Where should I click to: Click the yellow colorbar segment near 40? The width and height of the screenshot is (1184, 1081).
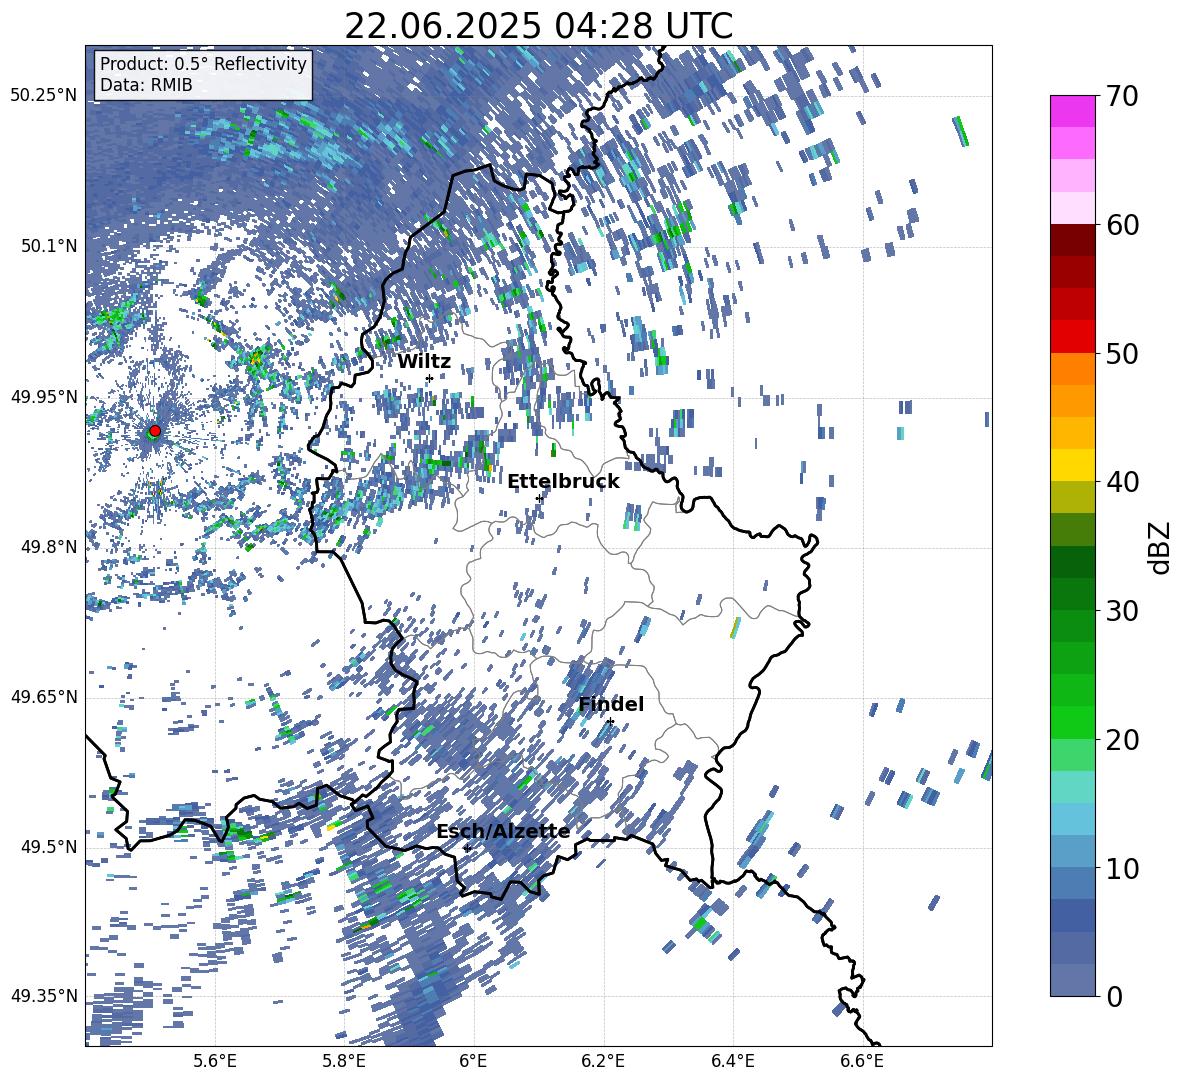[1072, 466]
